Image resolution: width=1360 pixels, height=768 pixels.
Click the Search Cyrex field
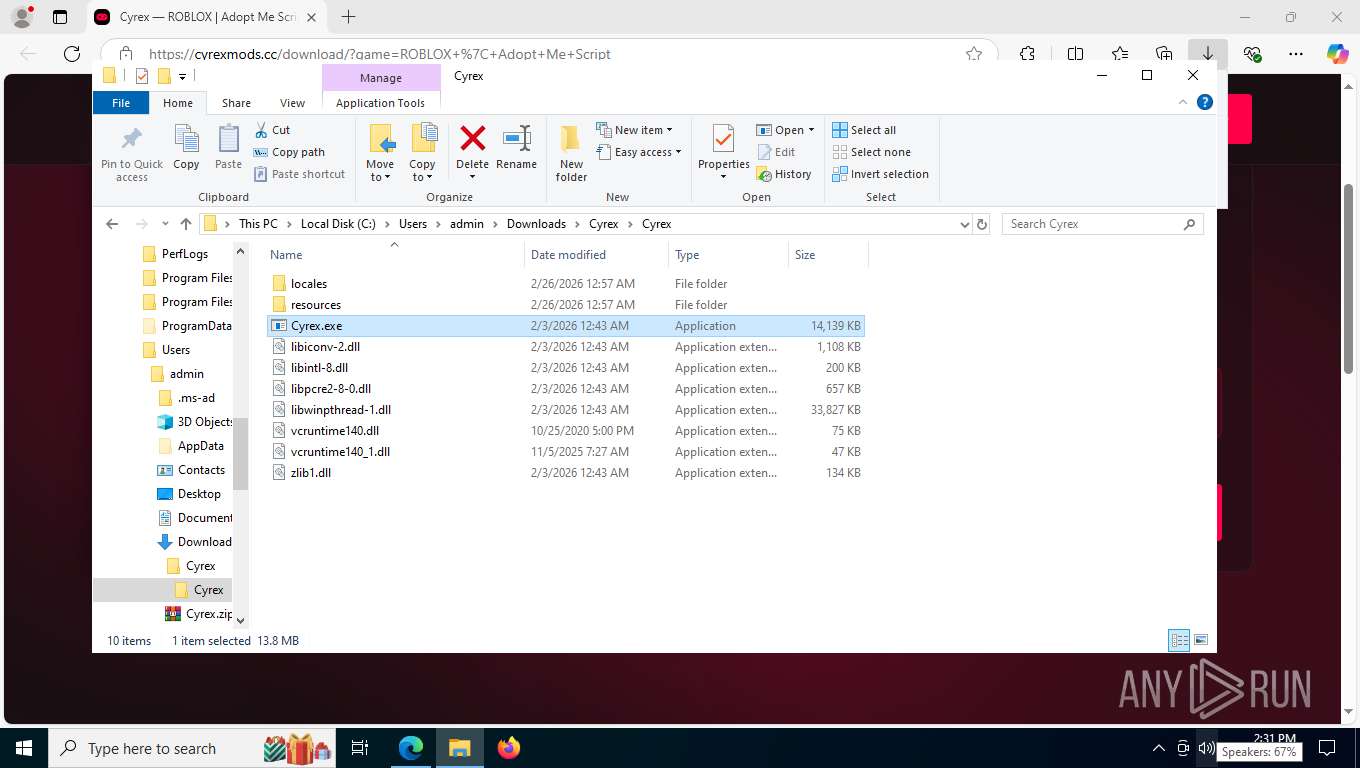(x=1102, y=224)
